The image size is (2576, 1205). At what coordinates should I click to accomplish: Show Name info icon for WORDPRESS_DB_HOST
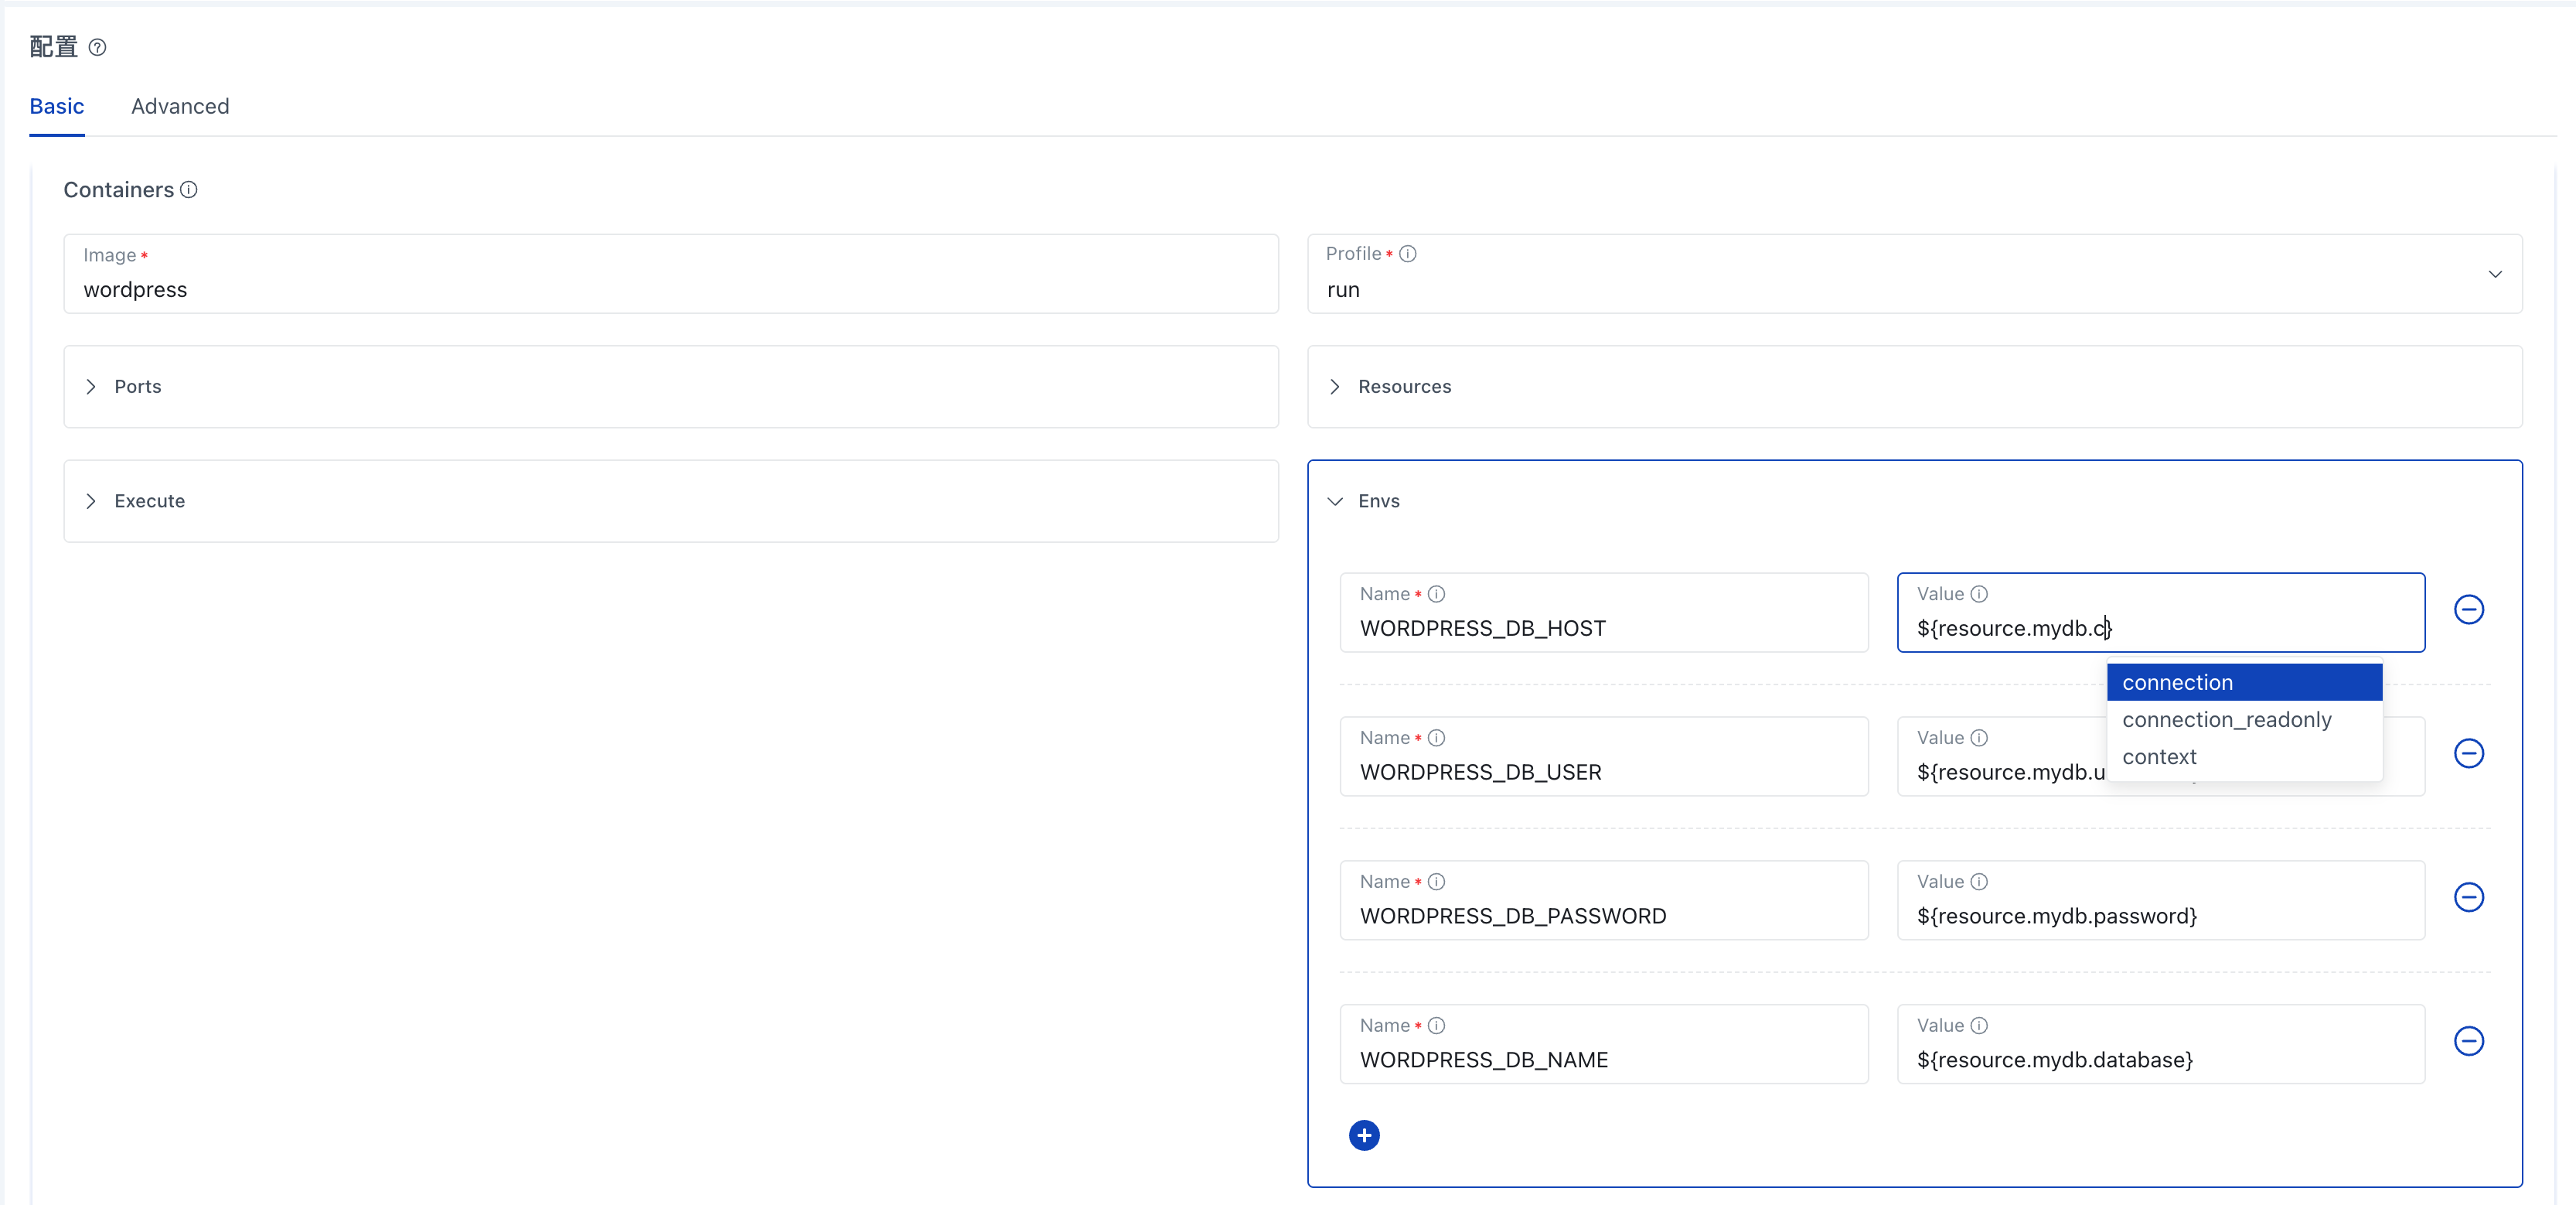tap(1436, 594)
